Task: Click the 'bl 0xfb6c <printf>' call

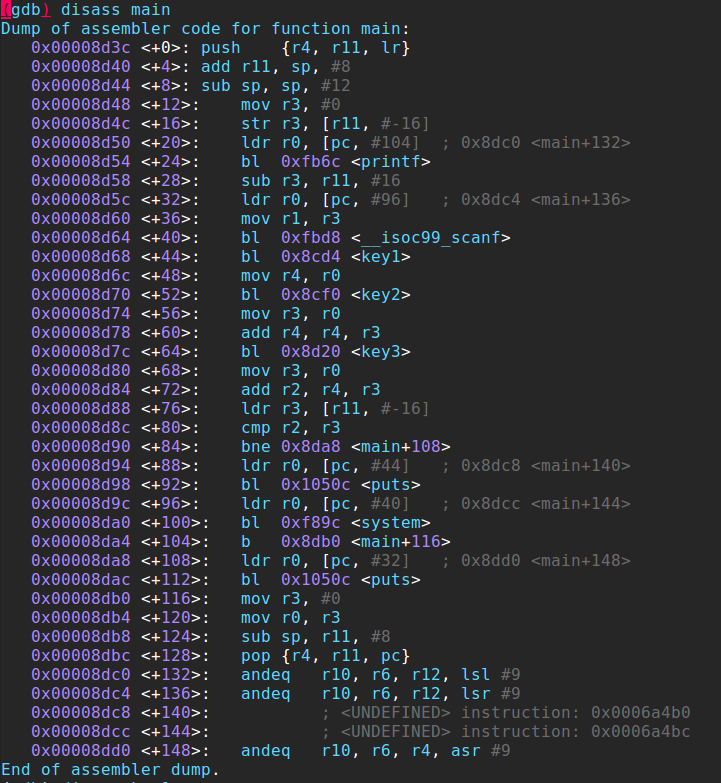Action: 336,161
